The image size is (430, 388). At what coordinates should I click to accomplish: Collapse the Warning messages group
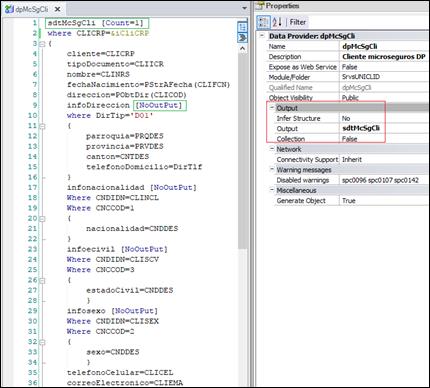click(272, 170)
